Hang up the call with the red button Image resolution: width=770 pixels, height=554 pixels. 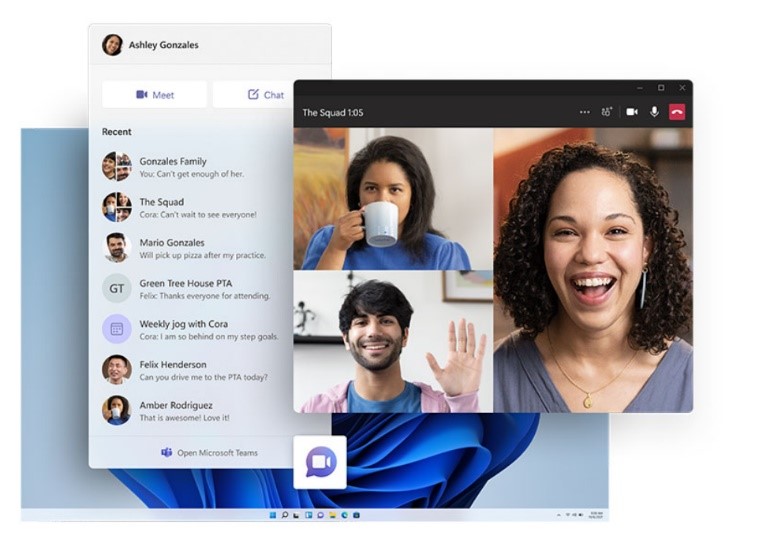tap(677, 112)
